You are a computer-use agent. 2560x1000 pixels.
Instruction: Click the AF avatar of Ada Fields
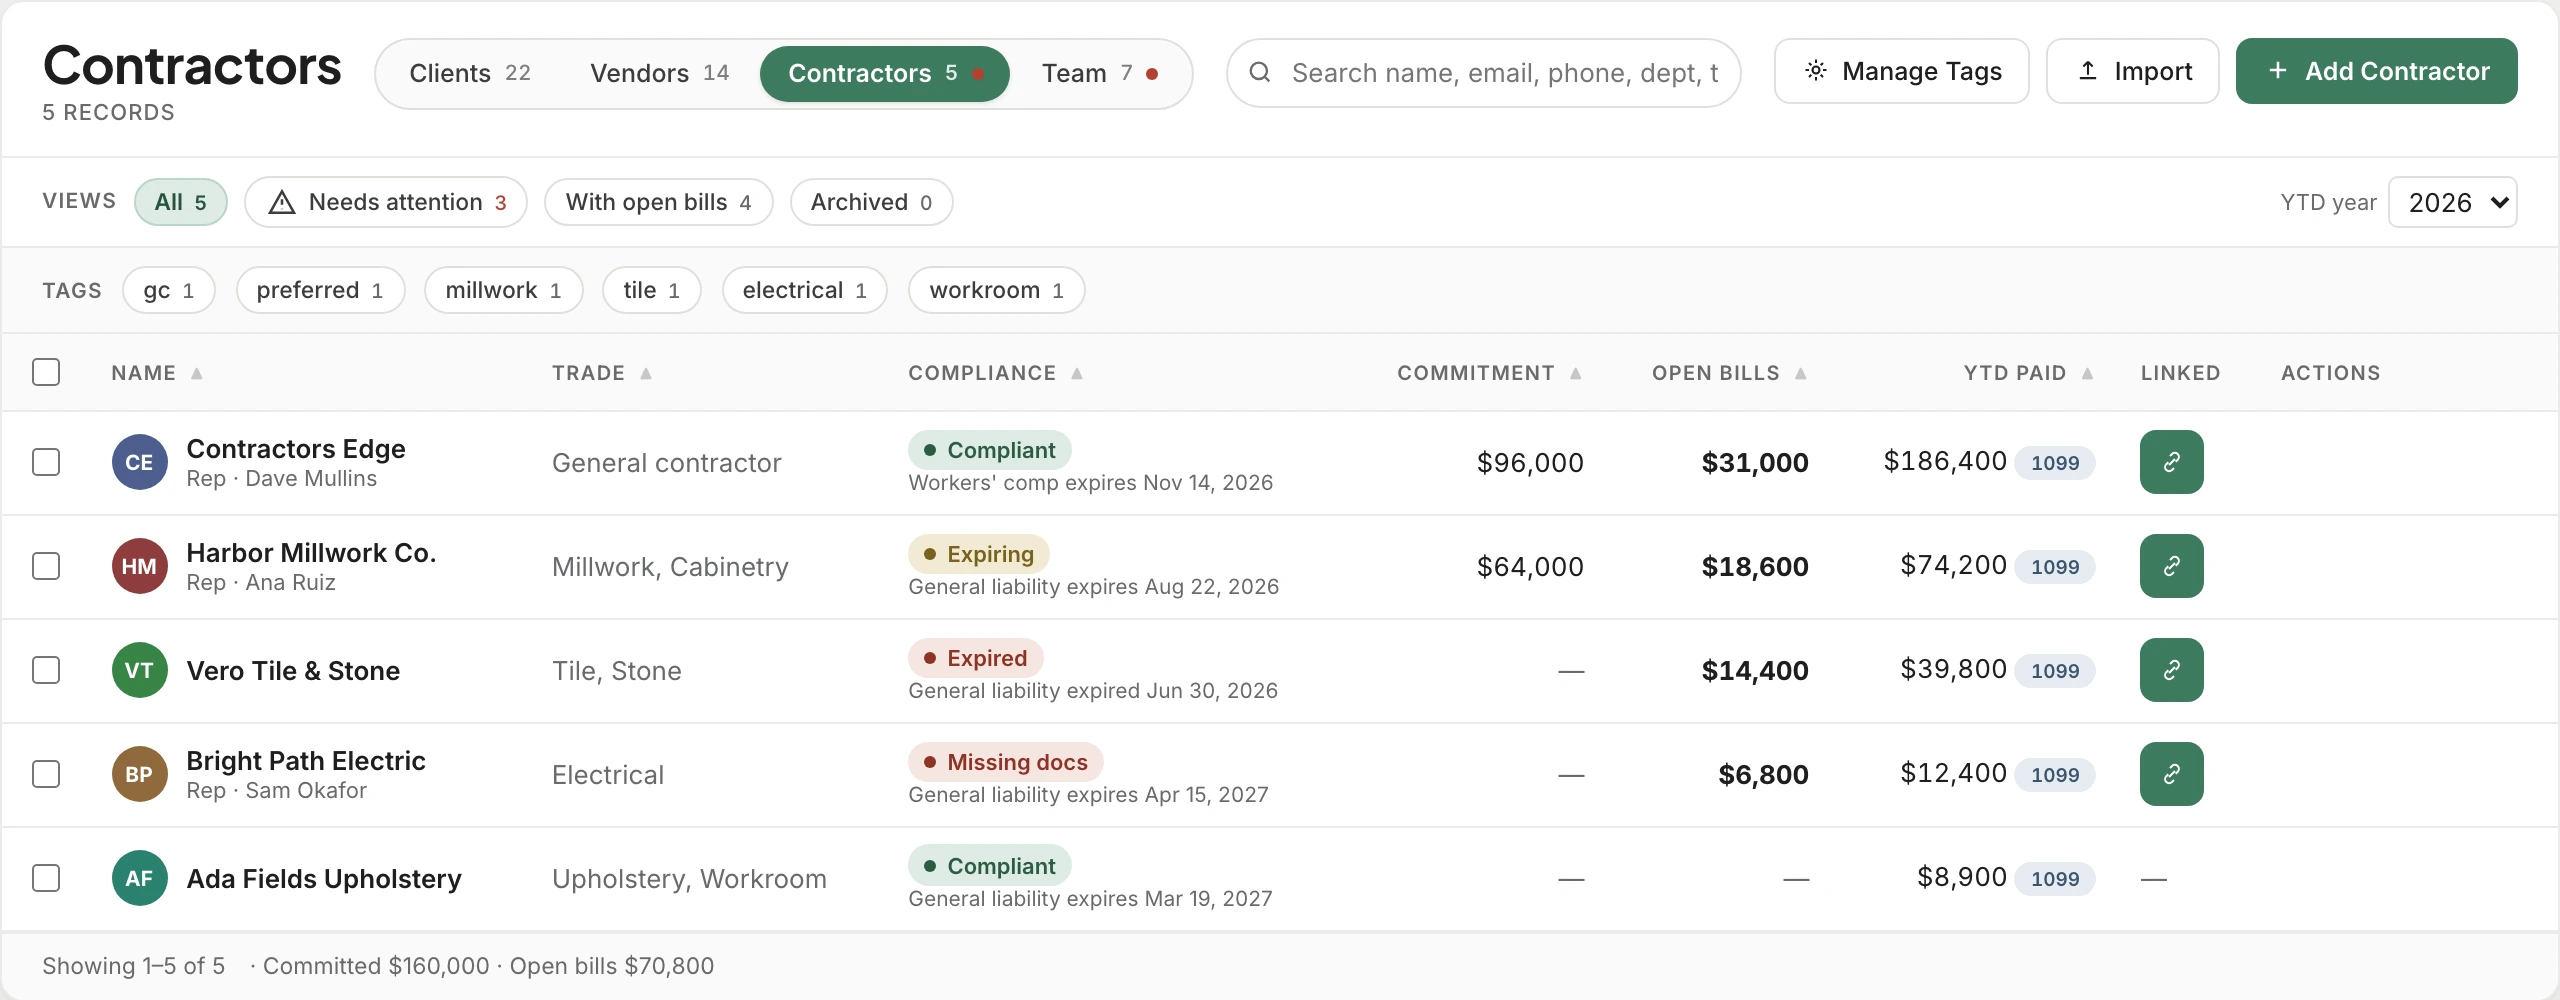tap(139, 878)
